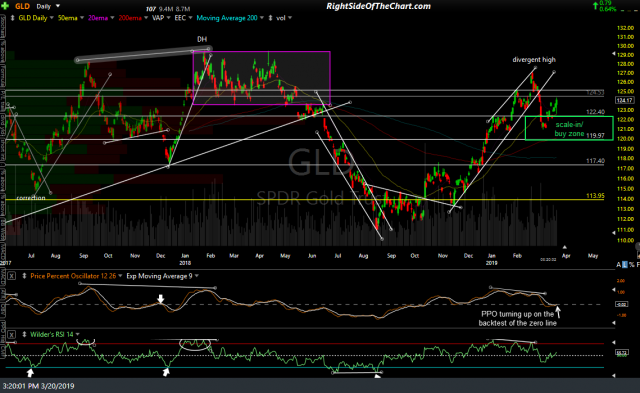Viewport: 640px width, 393px height.
Task: Click the upper scale triangle of the RSI pane
Action: (613, 342)
